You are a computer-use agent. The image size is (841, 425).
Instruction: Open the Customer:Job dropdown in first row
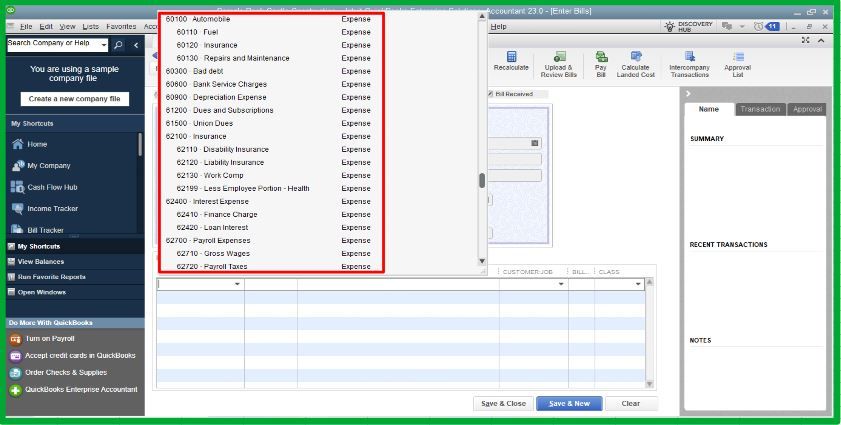click(x=562, y=284)
